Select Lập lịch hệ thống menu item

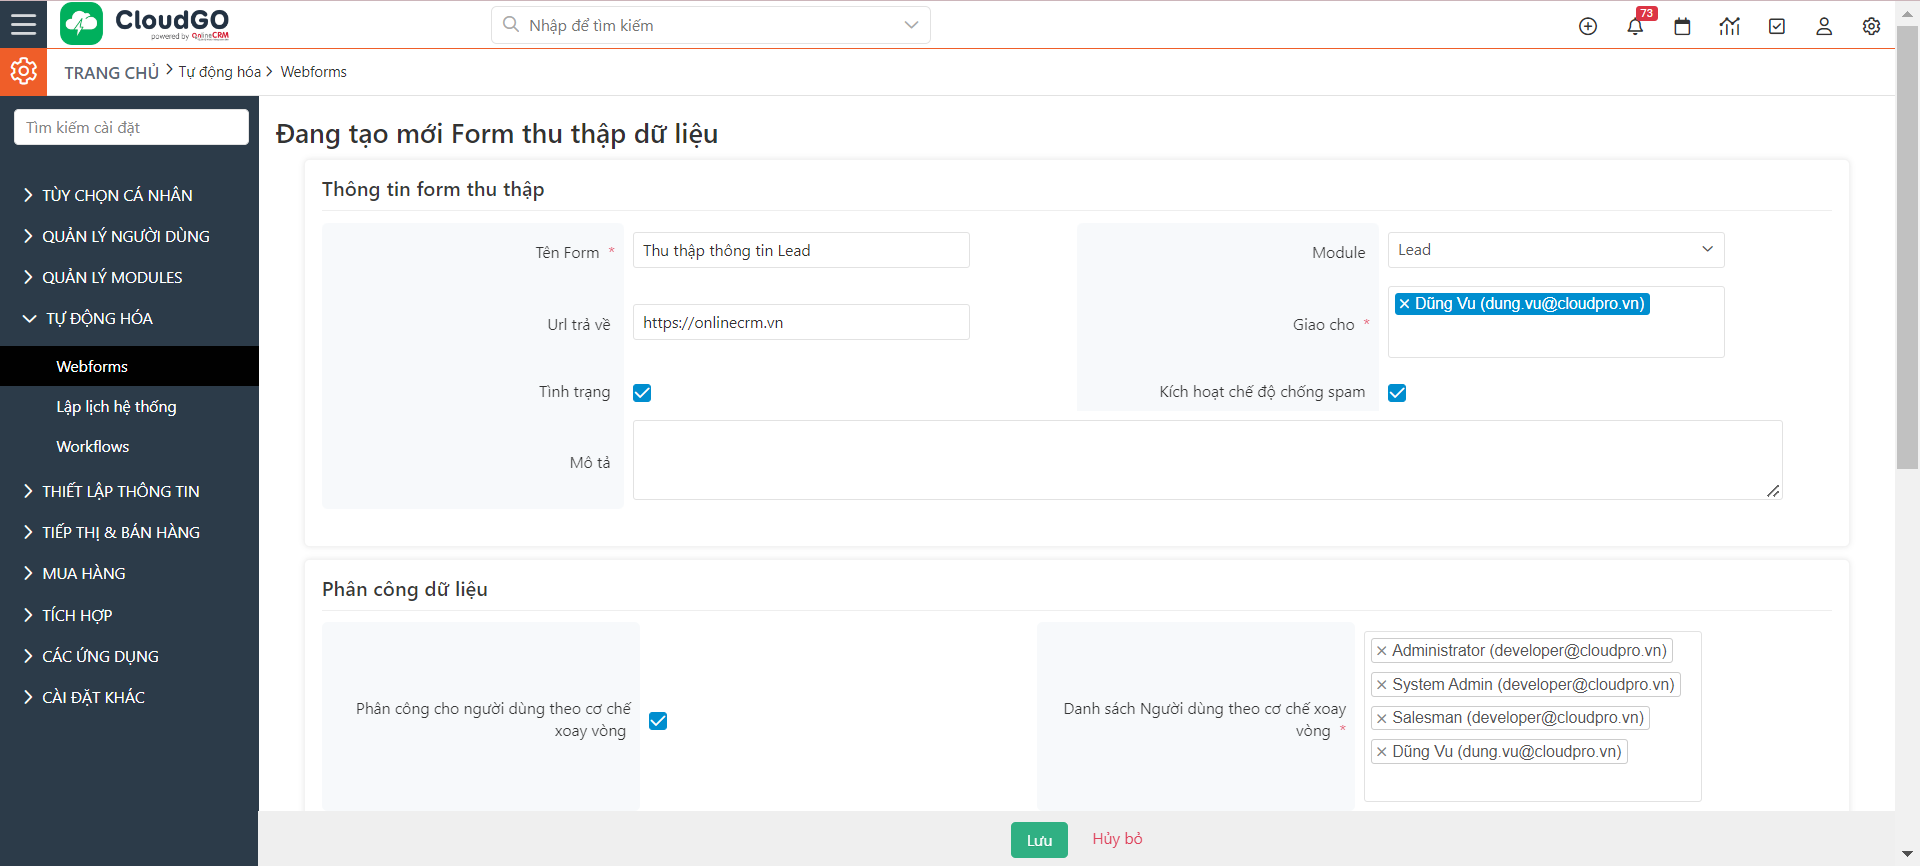point(116,406)
